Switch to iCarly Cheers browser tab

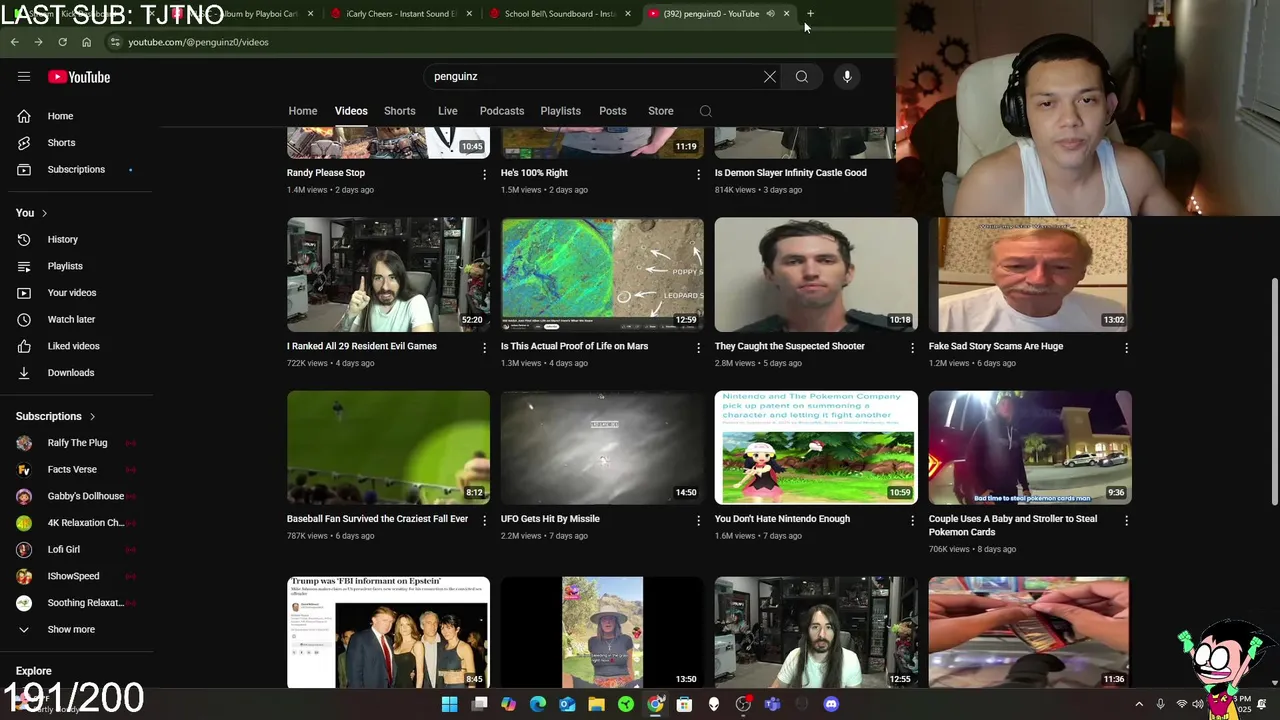point(400,14)
